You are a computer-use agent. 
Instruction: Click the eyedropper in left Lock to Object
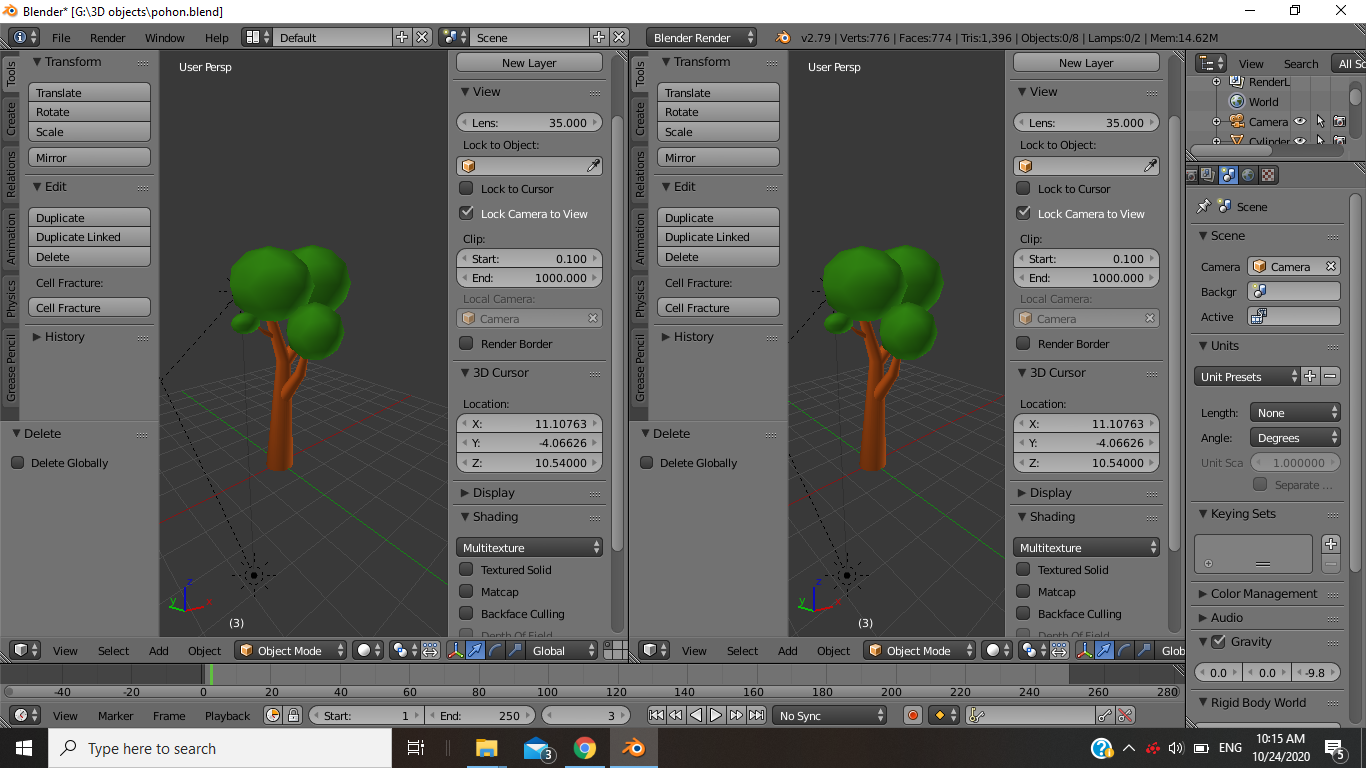(x=594, y=166)
